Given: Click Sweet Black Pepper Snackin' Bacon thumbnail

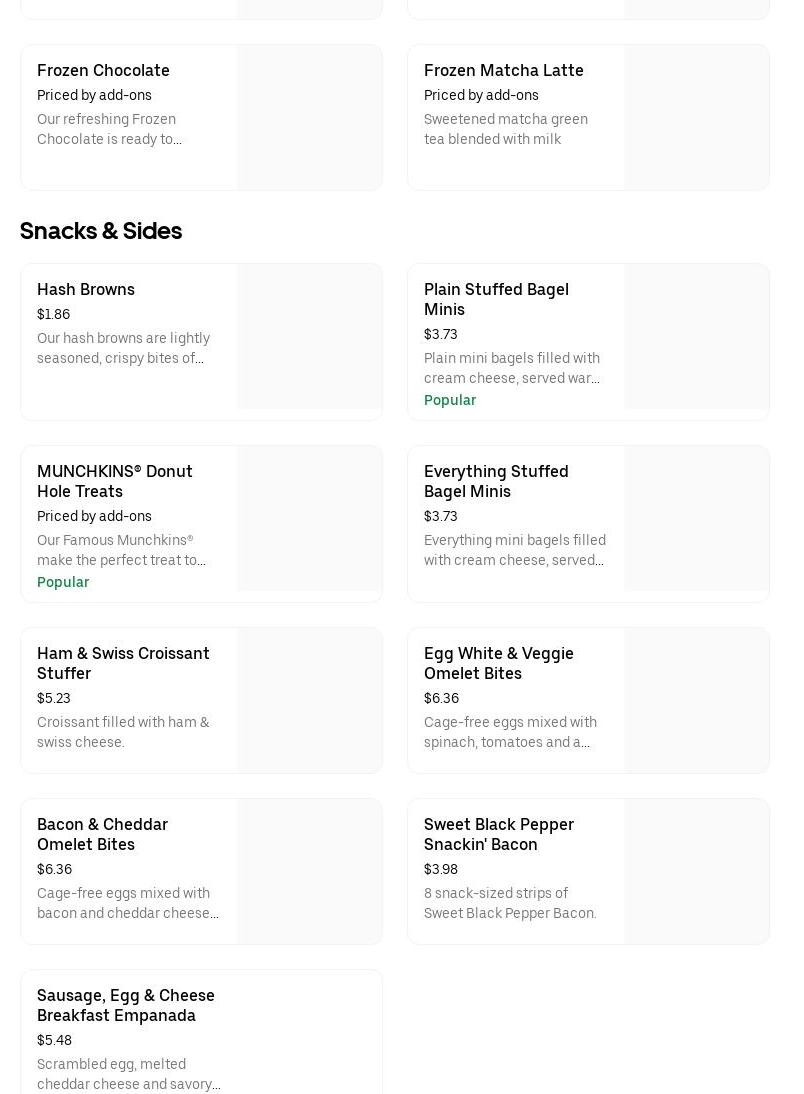Looking at the screenshot, I should tap(696, 871).
